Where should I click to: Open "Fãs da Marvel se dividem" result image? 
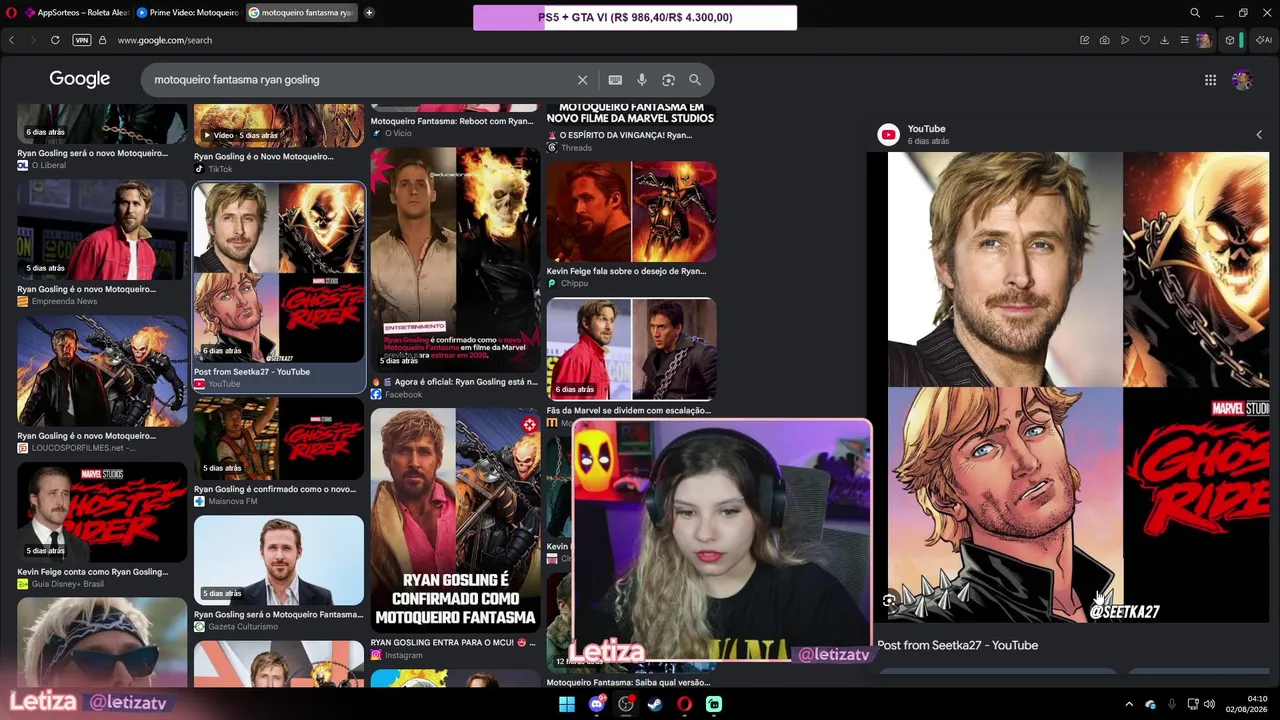pos(631,349)
